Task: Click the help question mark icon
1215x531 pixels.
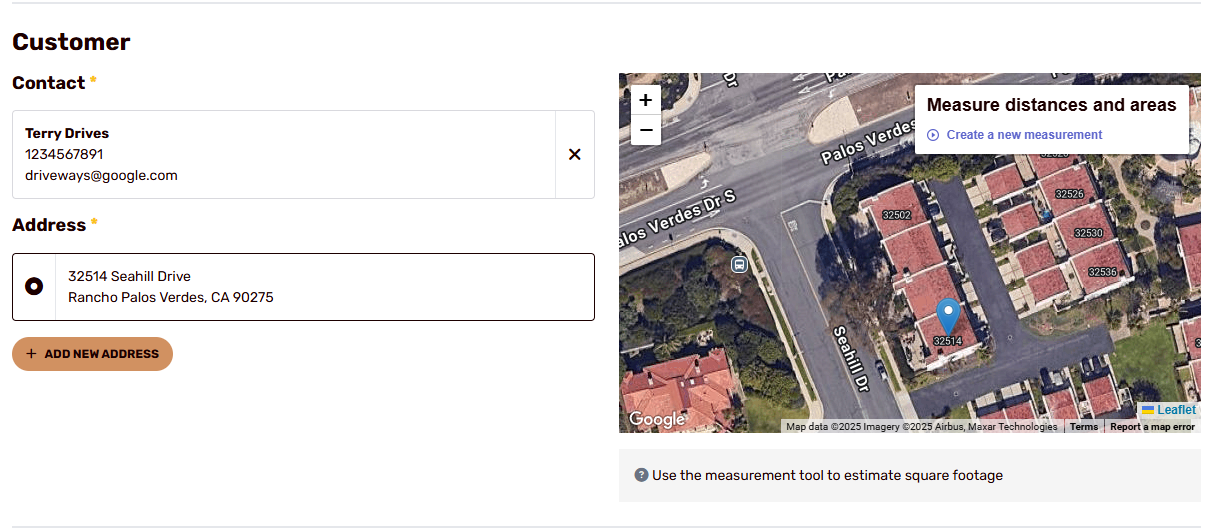Action: (642, 475)
